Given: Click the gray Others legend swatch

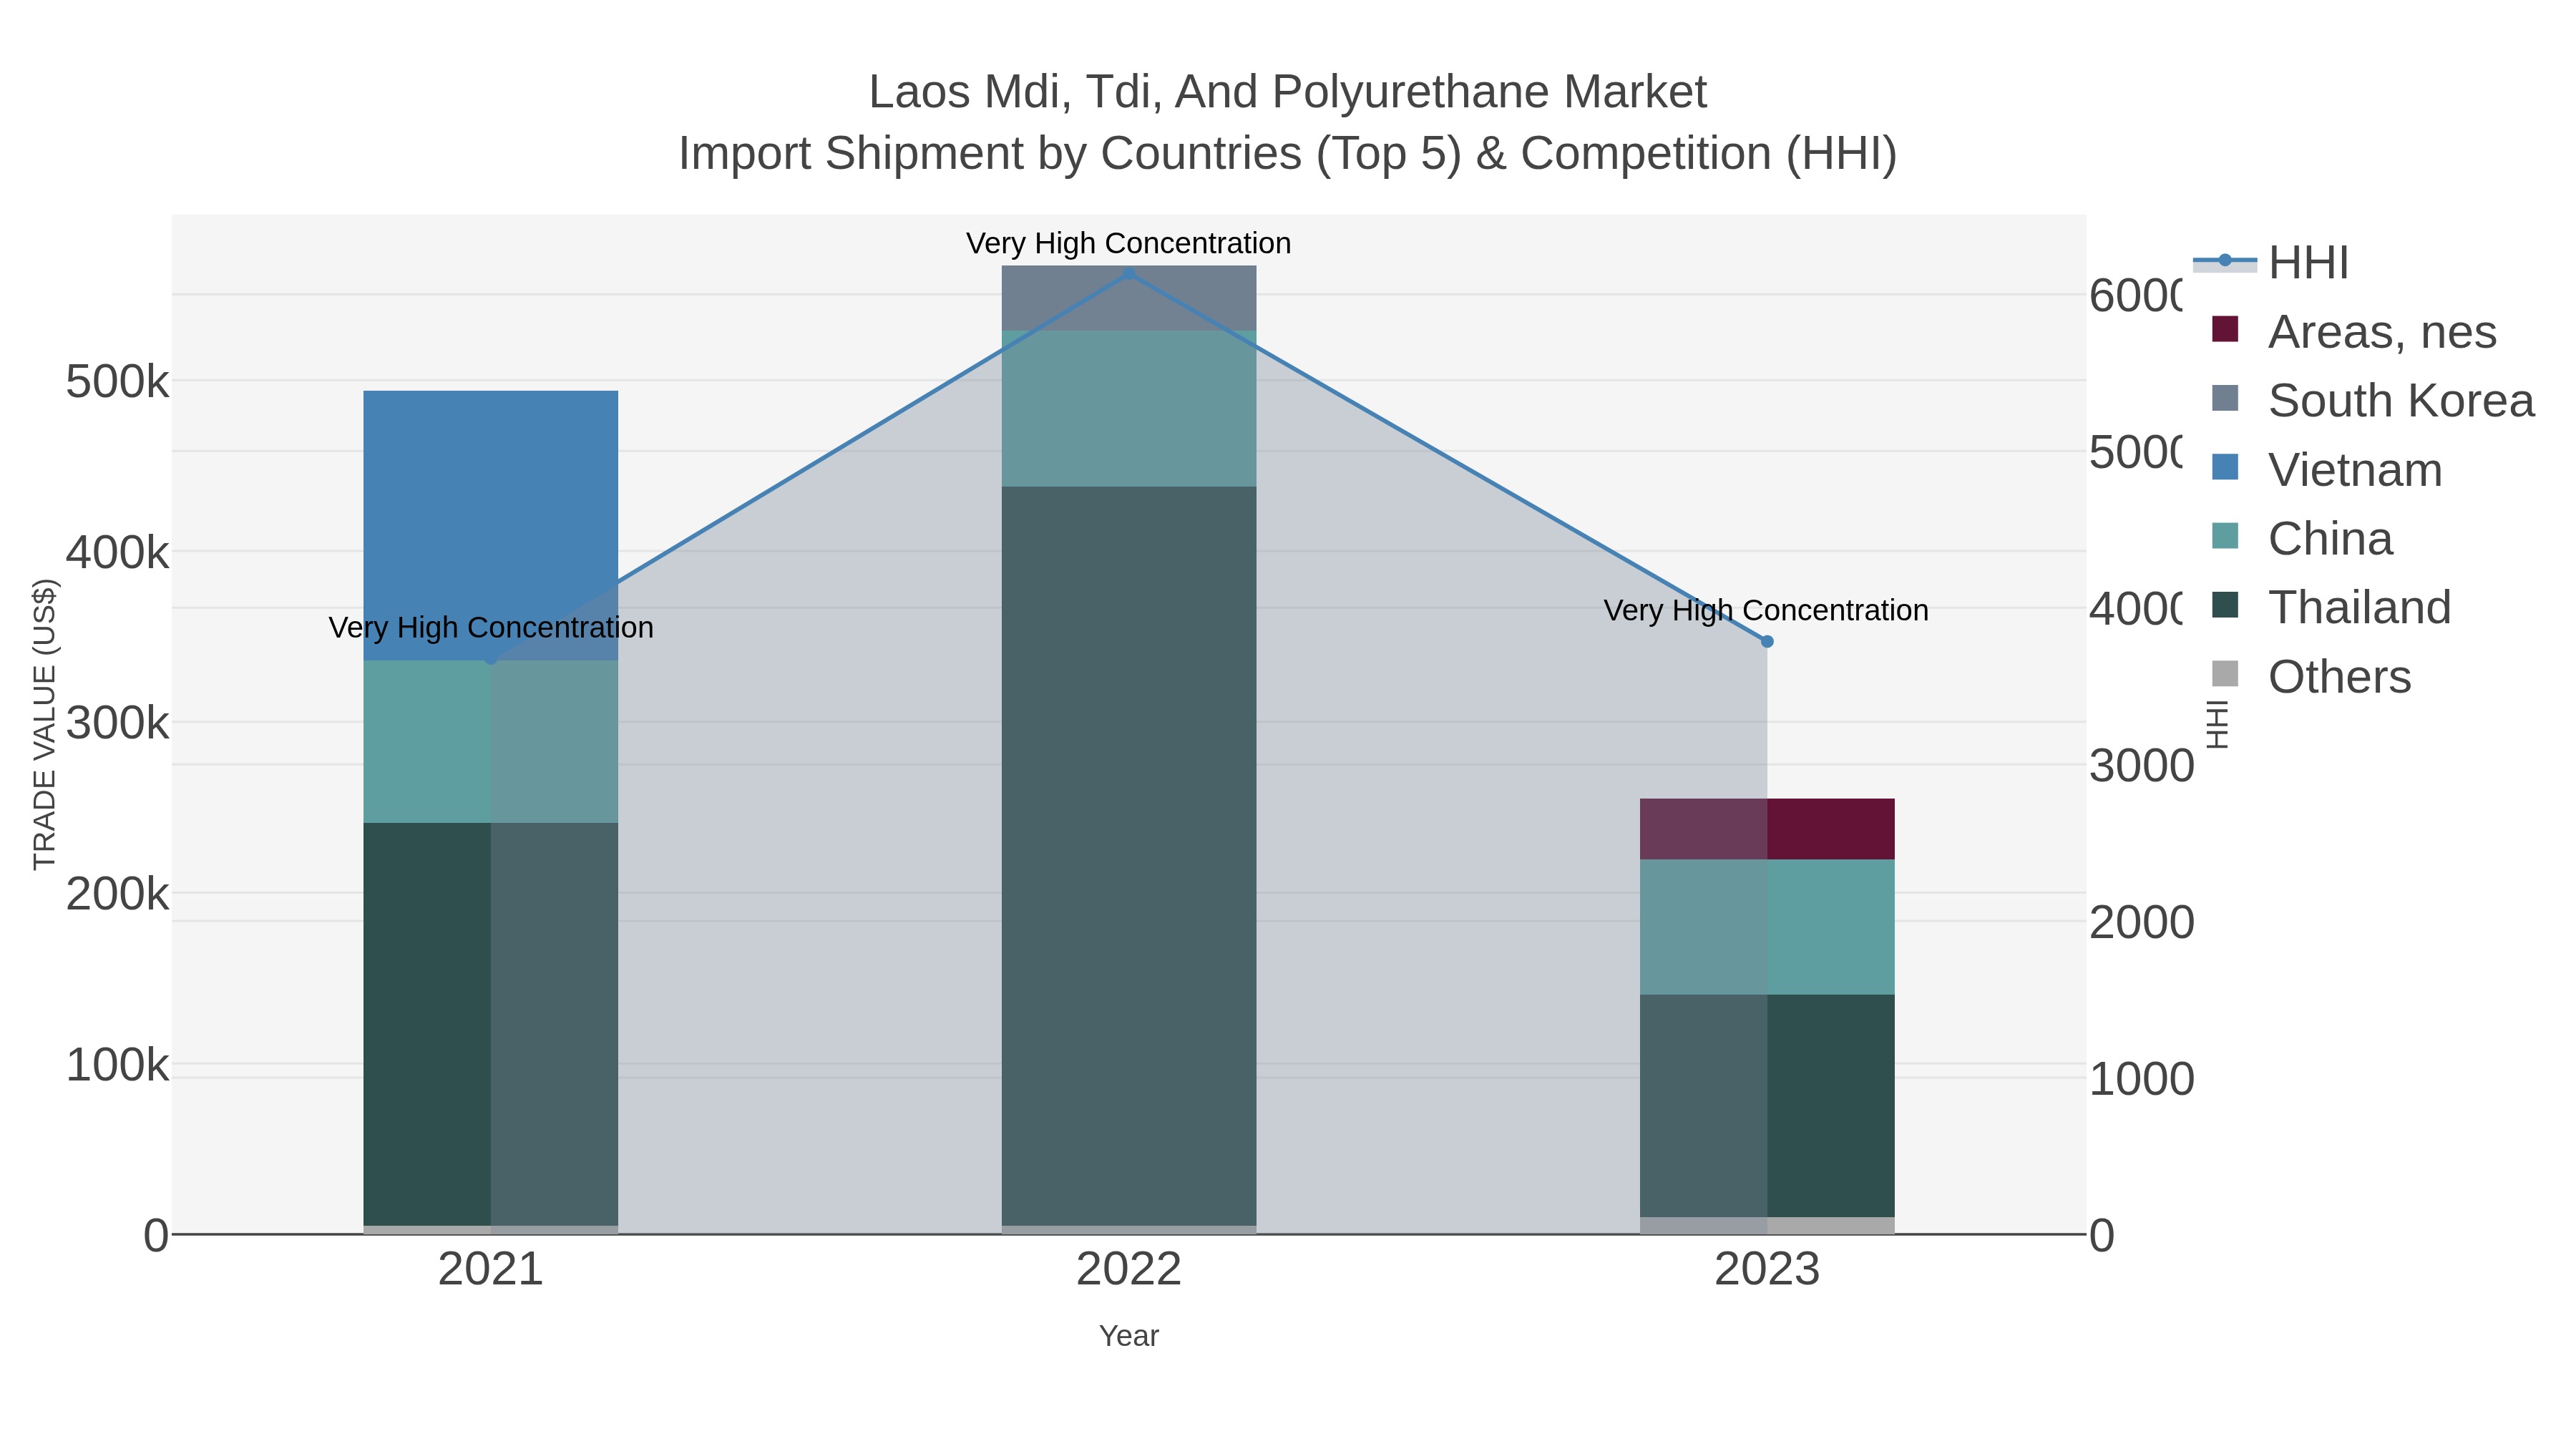Looking at the screenshot, I should [2225, 674].
